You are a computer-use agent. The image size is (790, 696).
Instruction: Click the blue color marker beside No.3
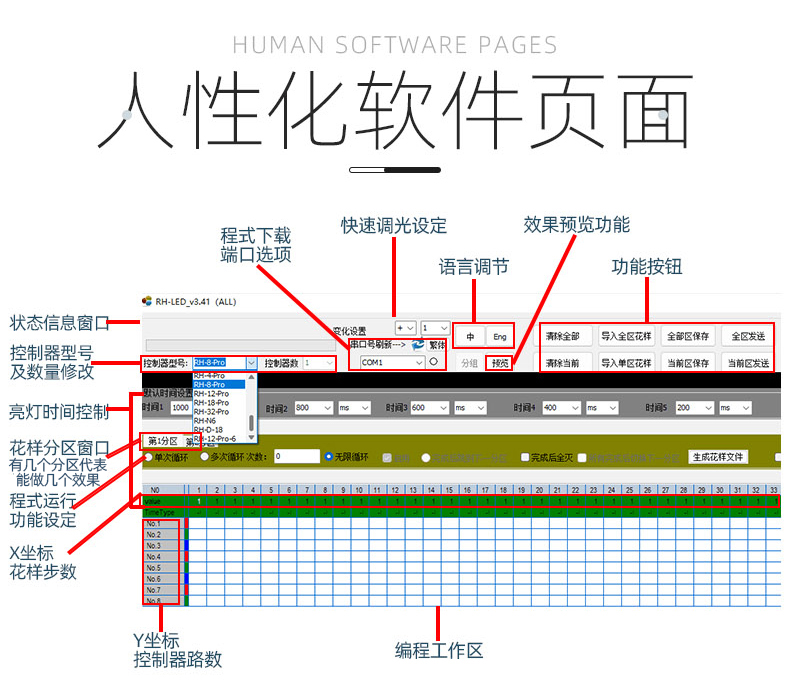[x=186, y=546]
